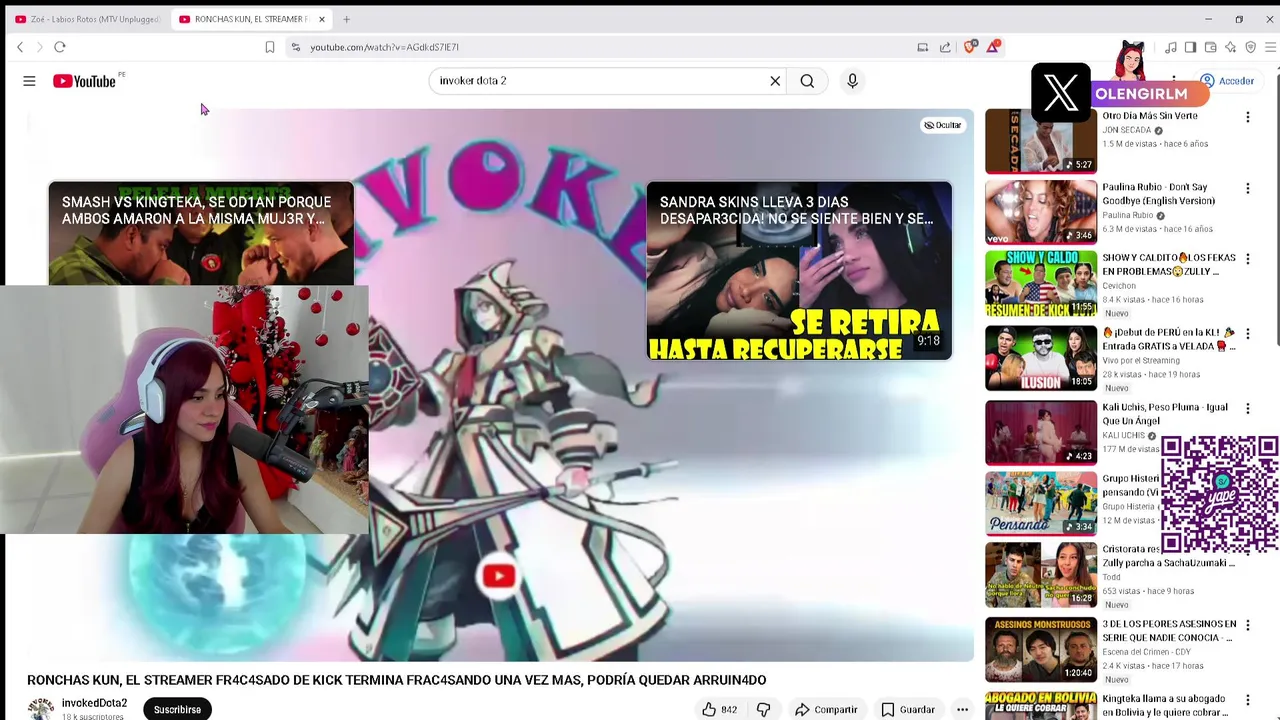Close the 'RONCHAS KUN' tab

pos(322,19)
